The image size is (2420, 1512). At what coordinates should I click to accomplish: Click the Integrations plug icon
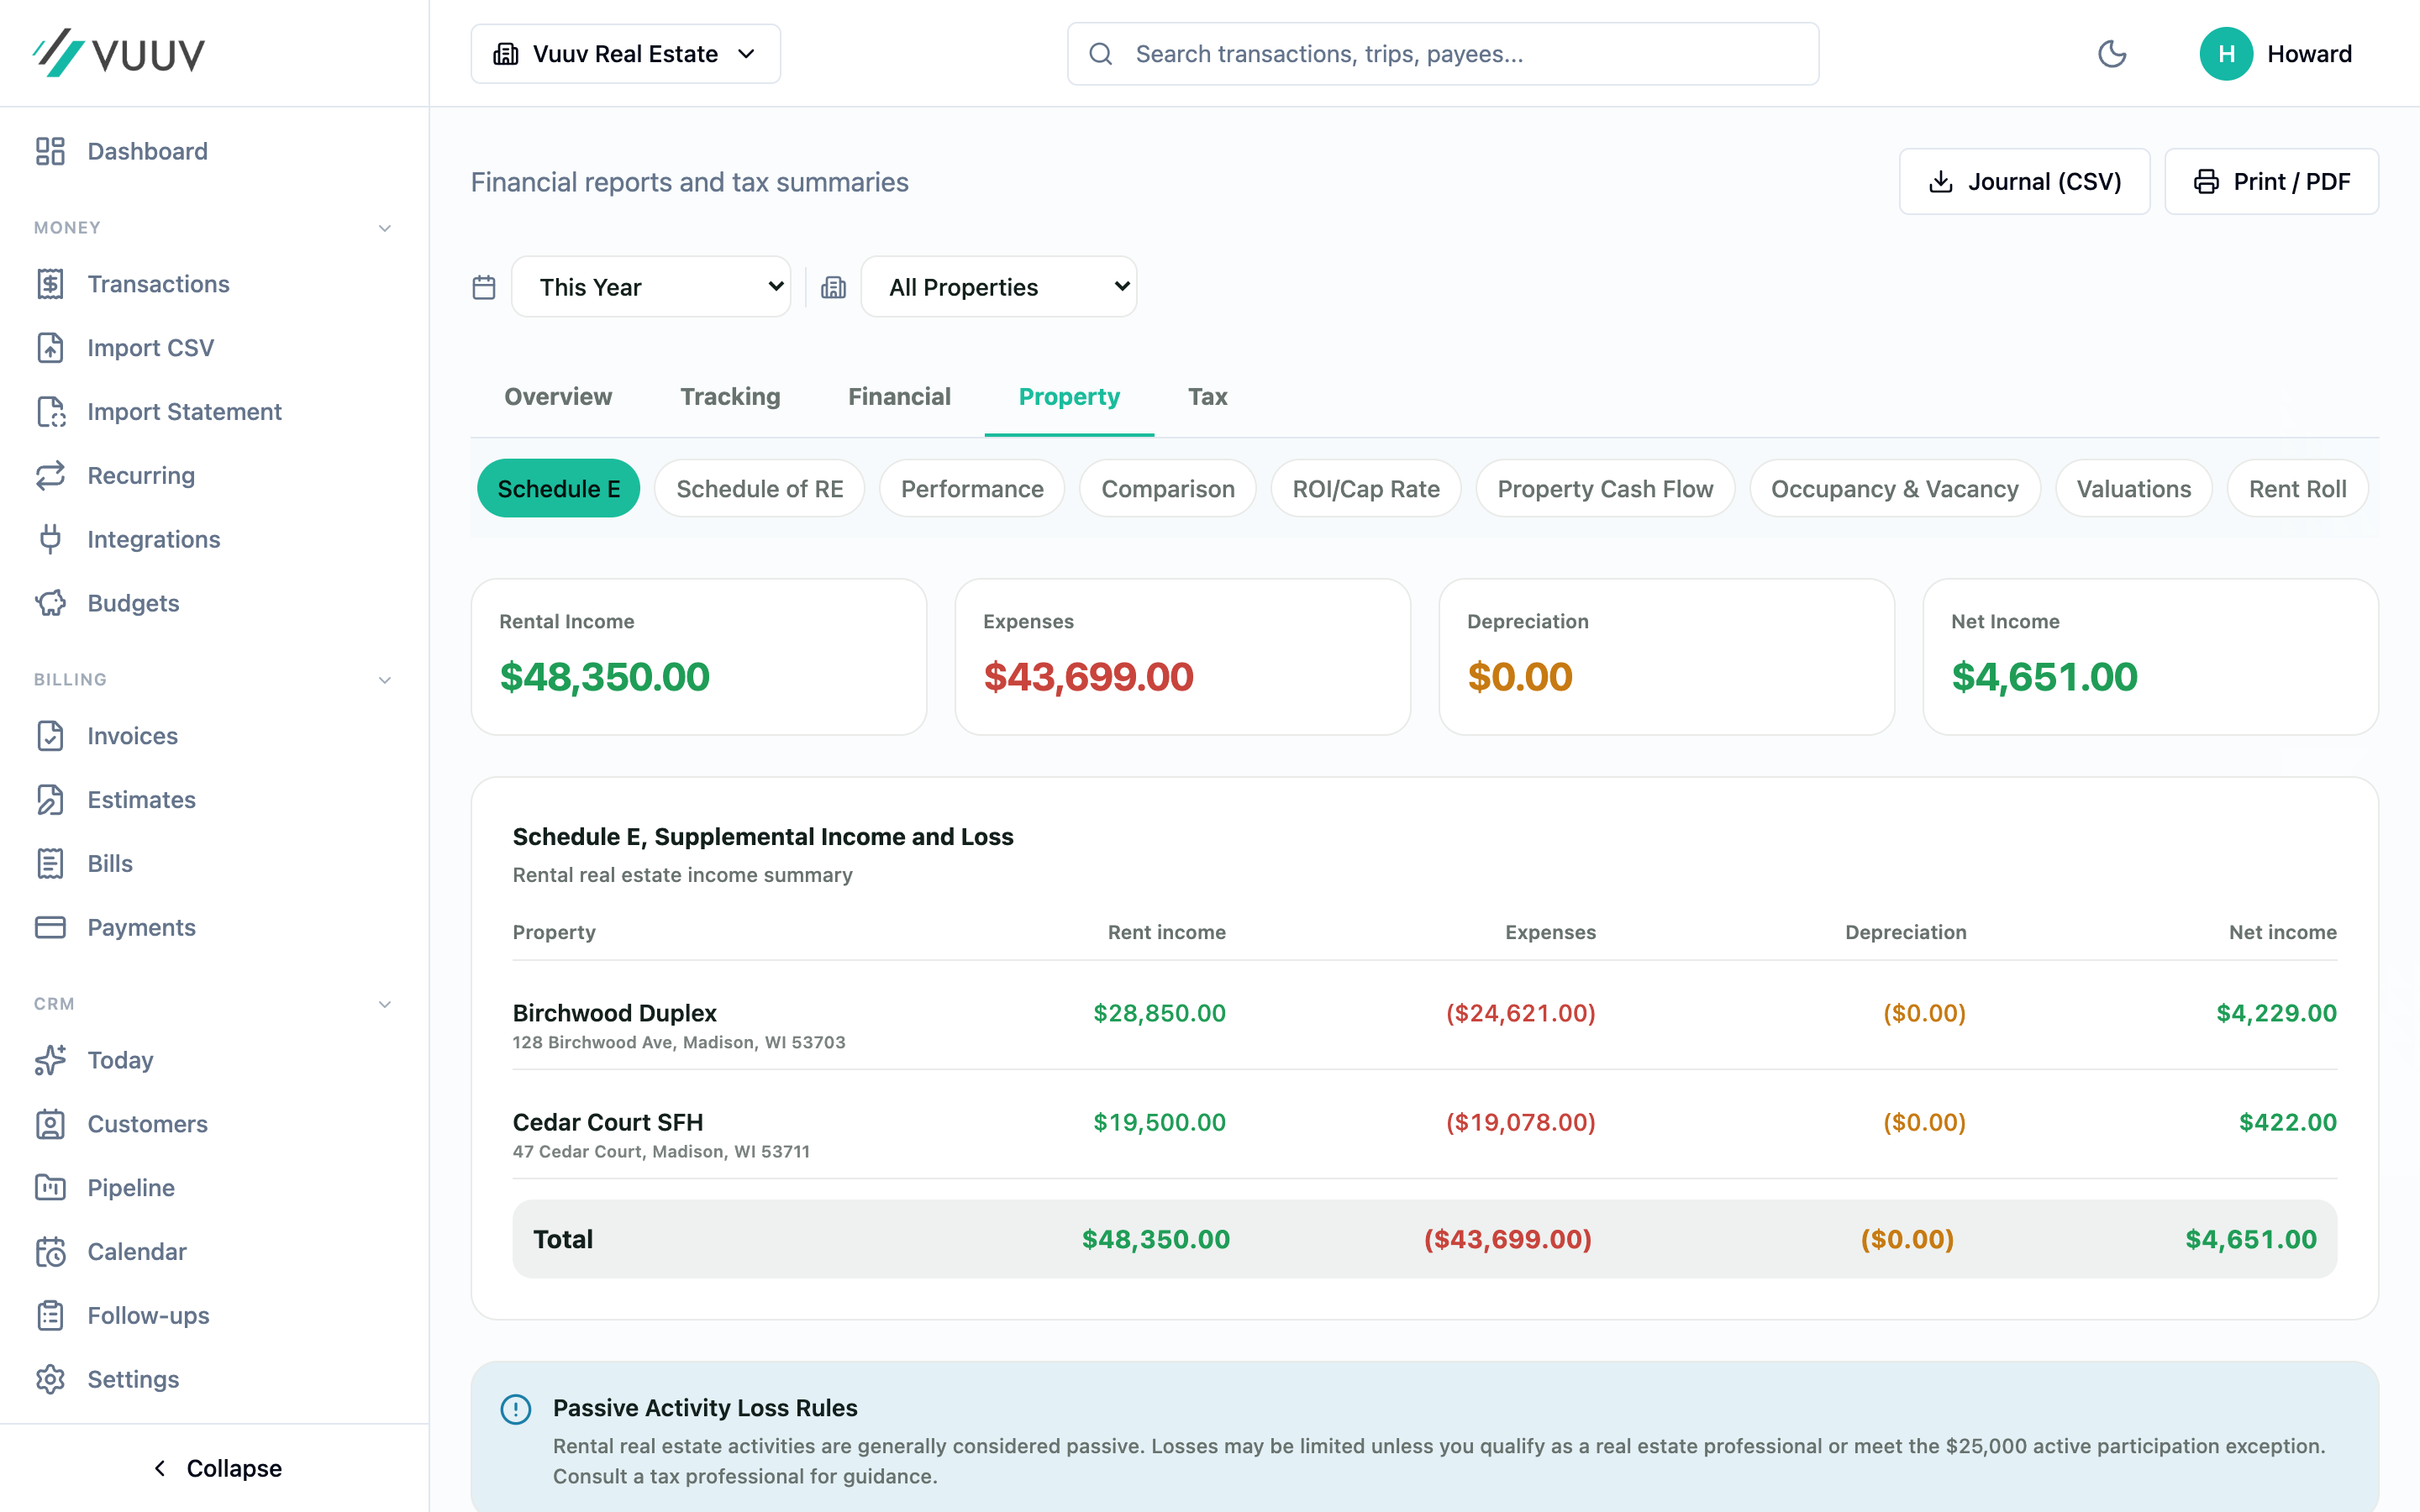(50, 540)
